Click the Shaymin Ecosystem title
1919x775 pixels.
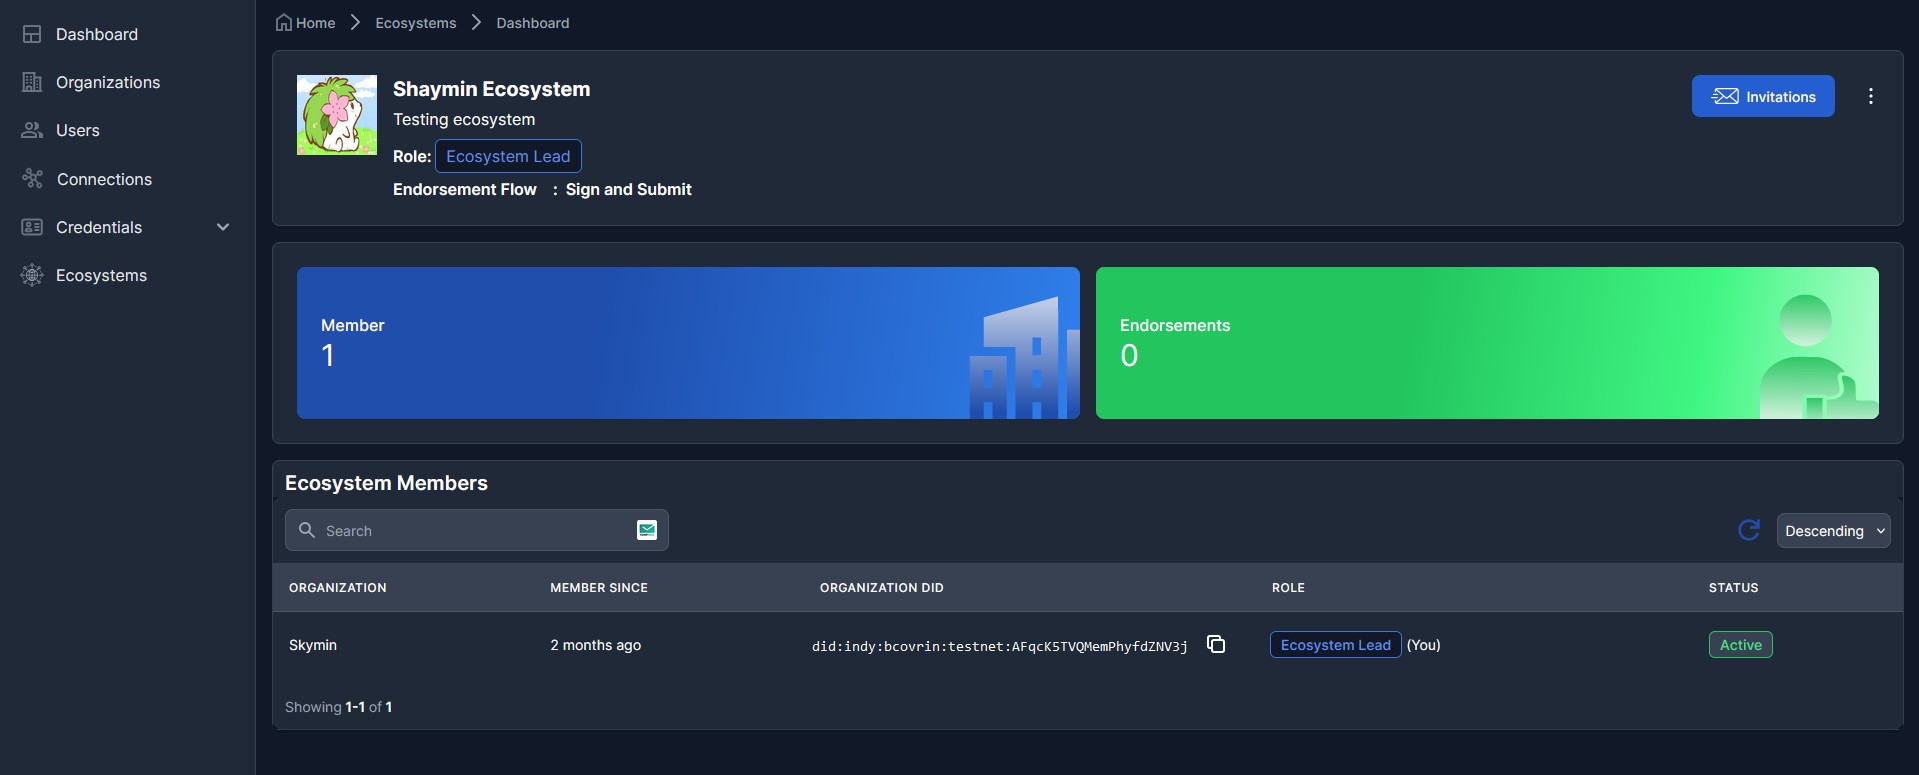[x=492, y=89]
